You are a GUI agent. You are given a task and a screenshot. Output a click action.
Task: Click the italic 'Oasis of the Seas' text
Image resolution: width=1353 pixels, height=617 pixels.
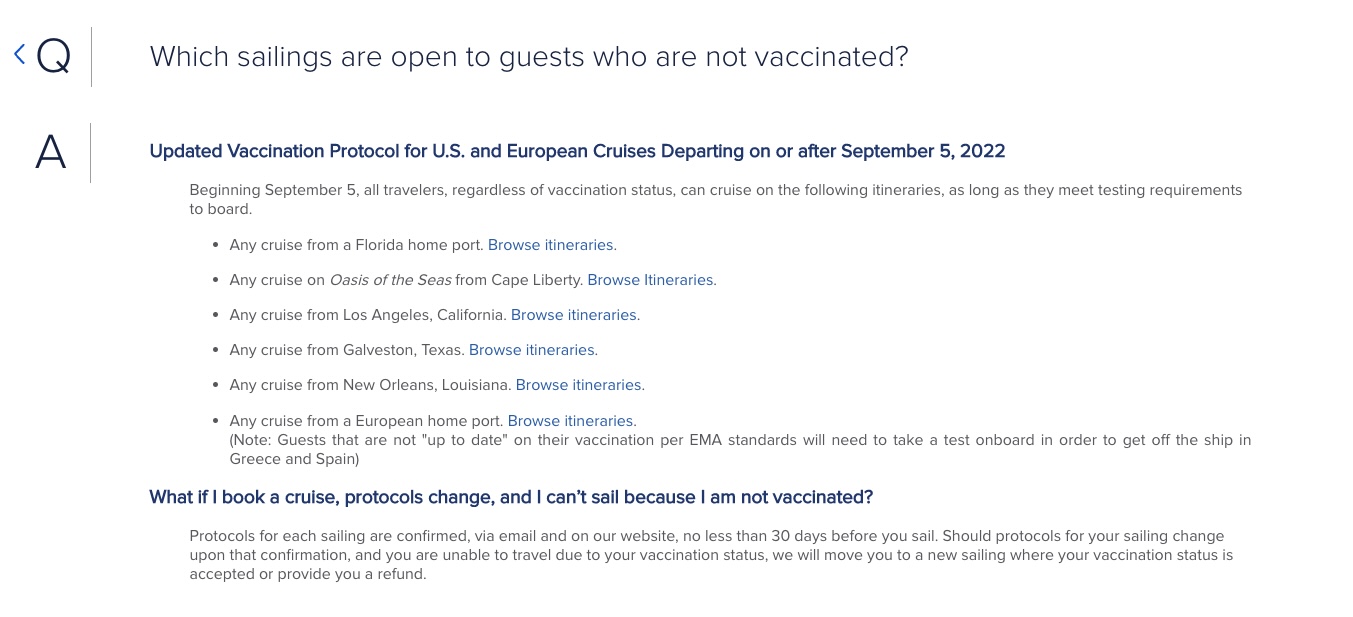pos(390,280)
